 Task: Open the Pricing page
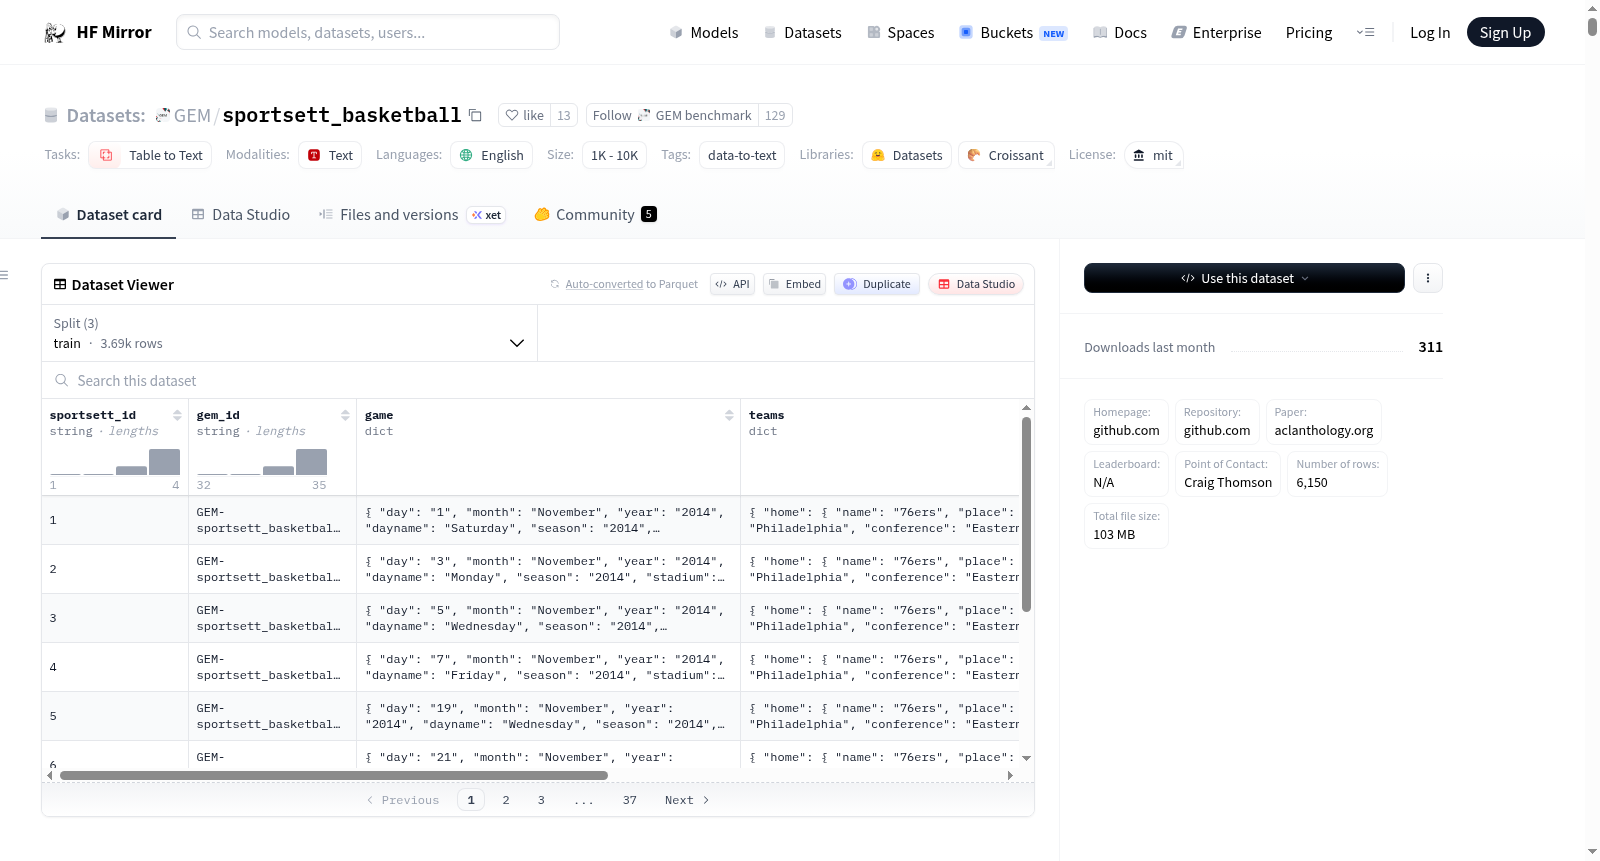(1309, 33)
